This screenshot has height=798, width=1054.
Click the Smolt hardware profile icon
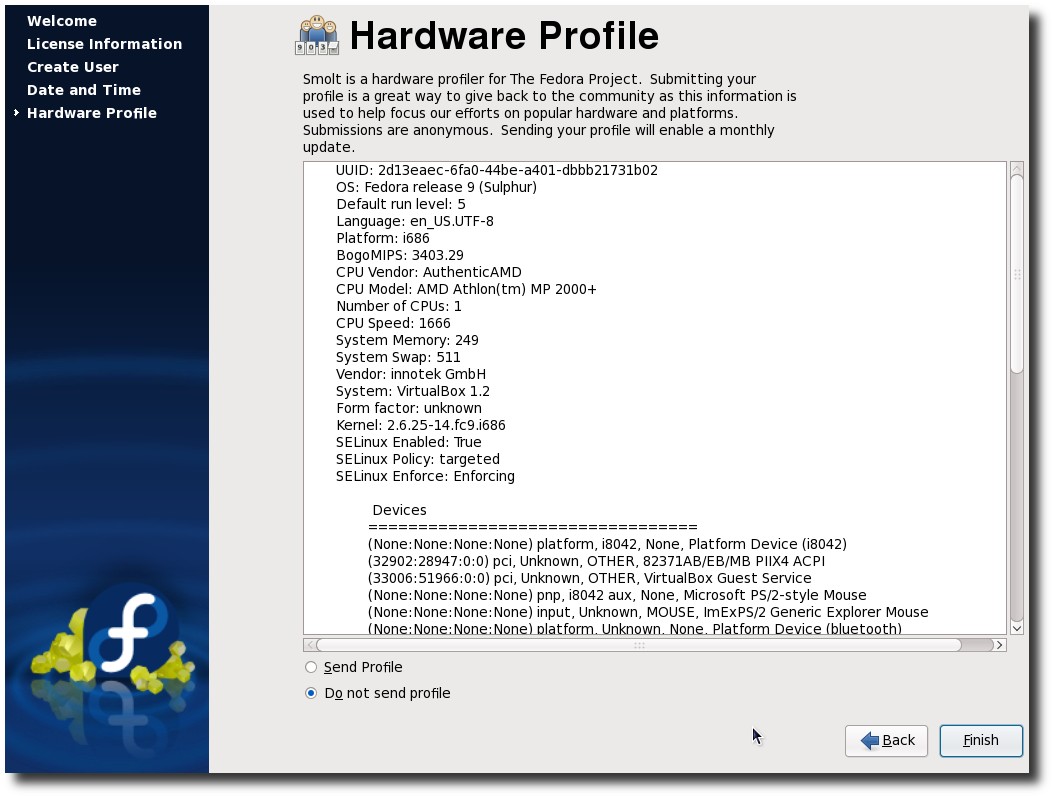coord(317,36)
